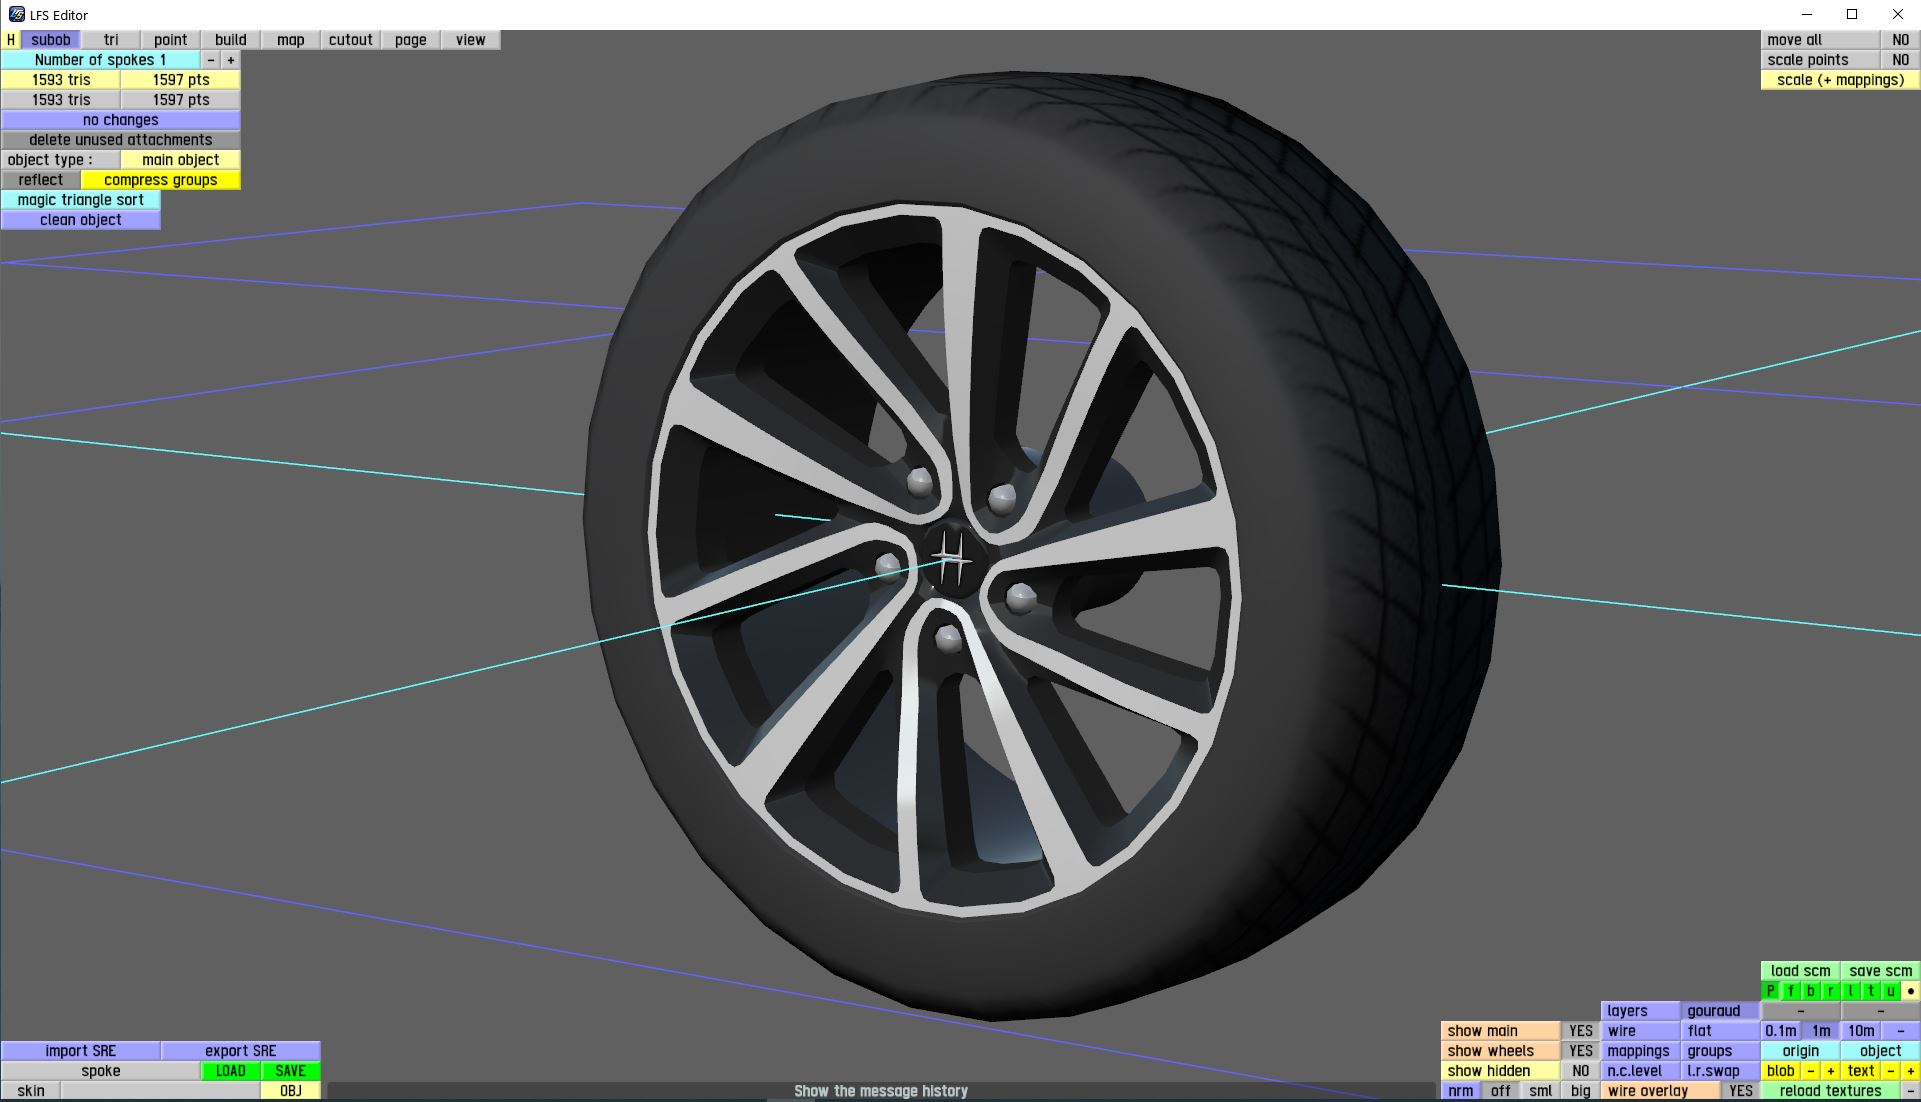Decrease spokes with the minus button
The image size is (1921, 1102).
[x=210, y=60]
